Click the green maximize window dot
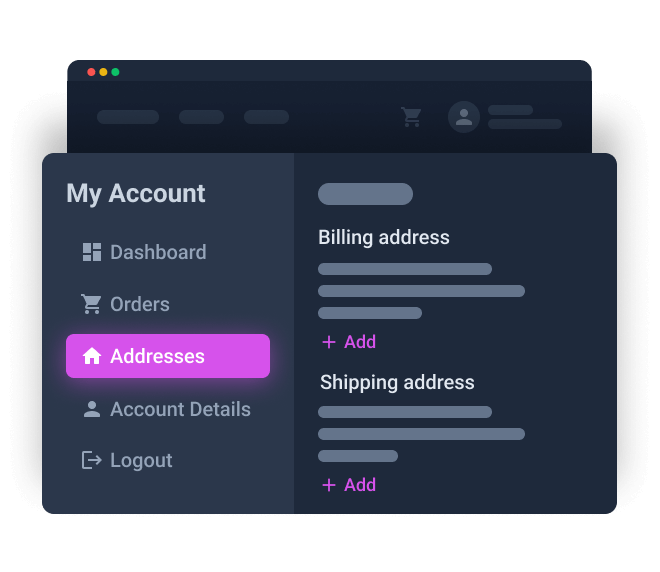Viewport: 660px width, 572px height. pyautogui.click(x=115, y=72)
